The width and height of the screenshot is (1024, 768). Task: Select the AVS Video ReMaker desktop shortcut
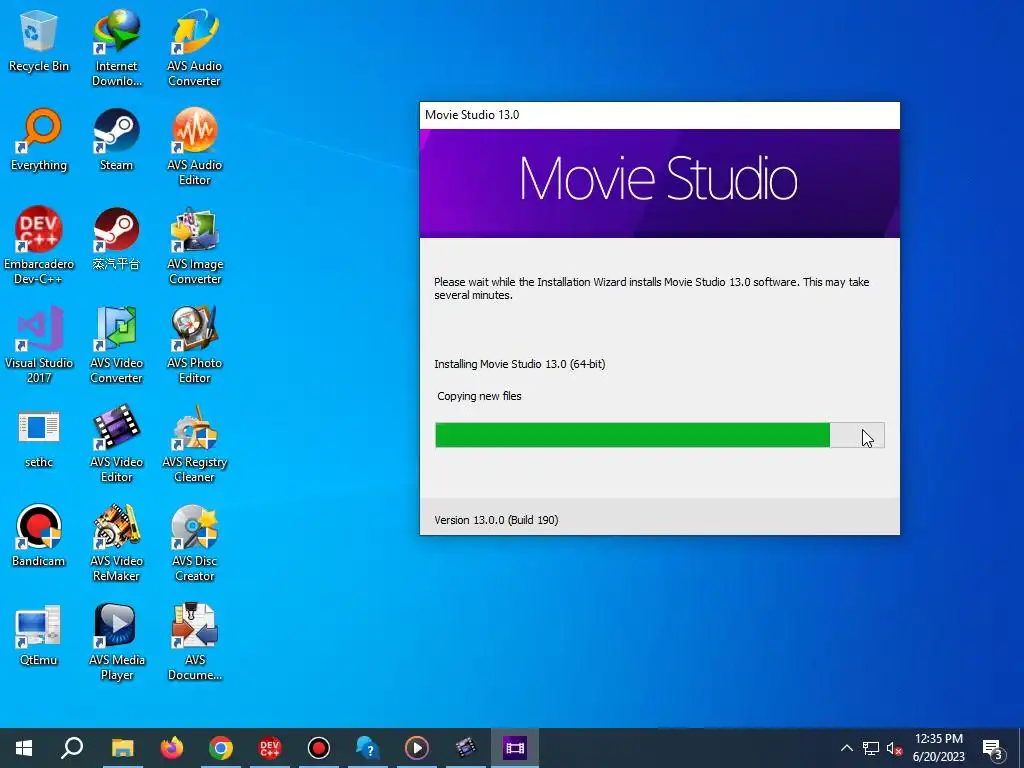pyautogui.click(x=117, y=542)
